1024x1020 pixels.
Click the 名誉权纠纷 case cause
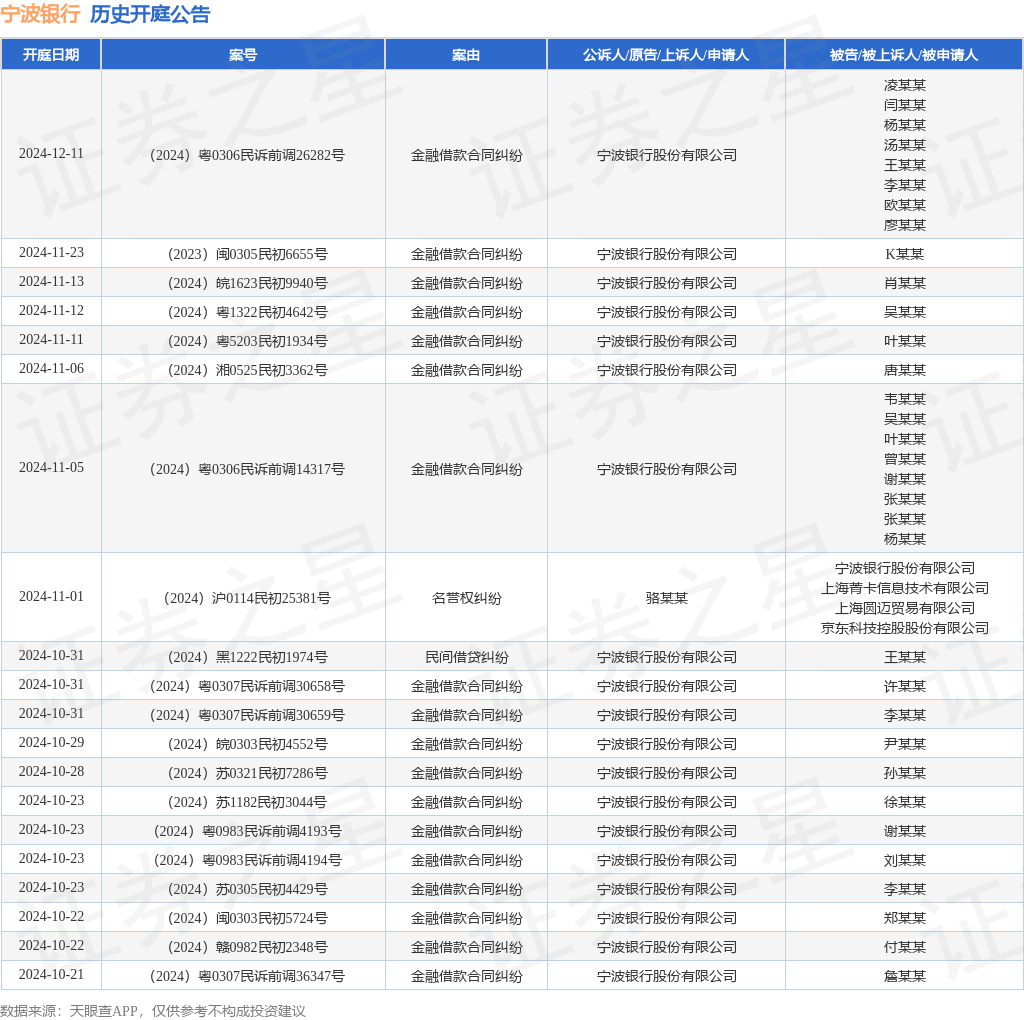tap(466, 598)
